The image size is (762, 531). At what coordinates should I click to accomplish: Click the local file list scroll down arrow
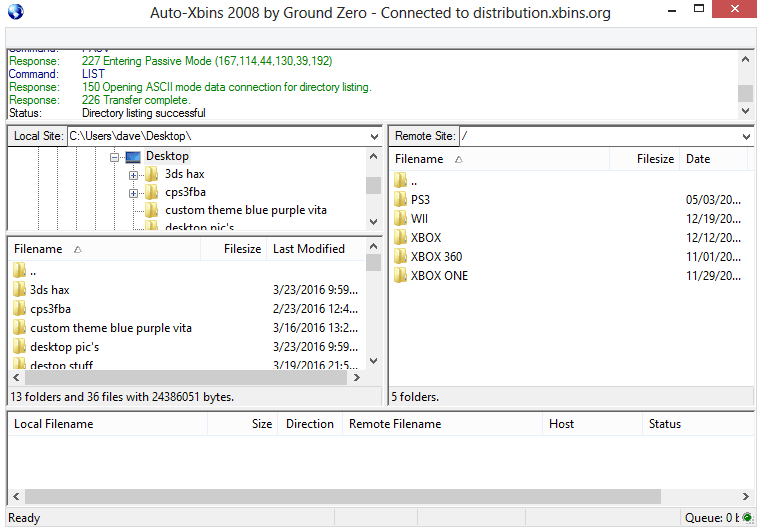373,360
